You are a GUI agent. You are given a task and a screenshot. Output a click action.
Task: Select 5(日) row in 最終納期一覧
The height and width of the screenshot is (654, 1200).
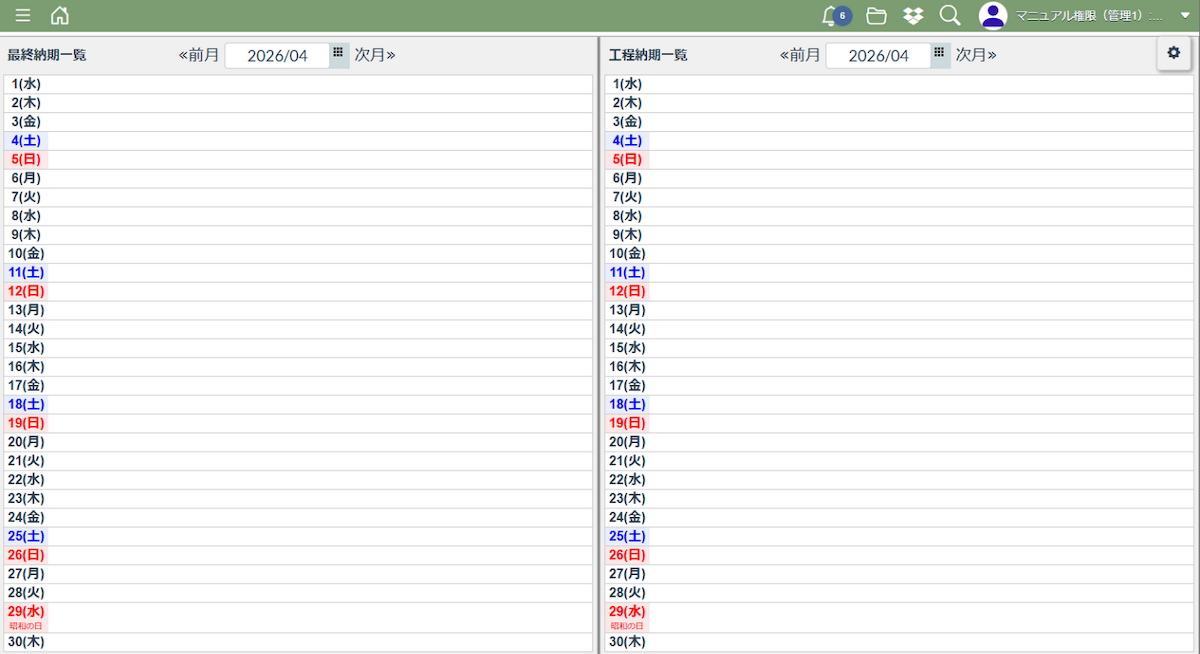coord(298,160)
